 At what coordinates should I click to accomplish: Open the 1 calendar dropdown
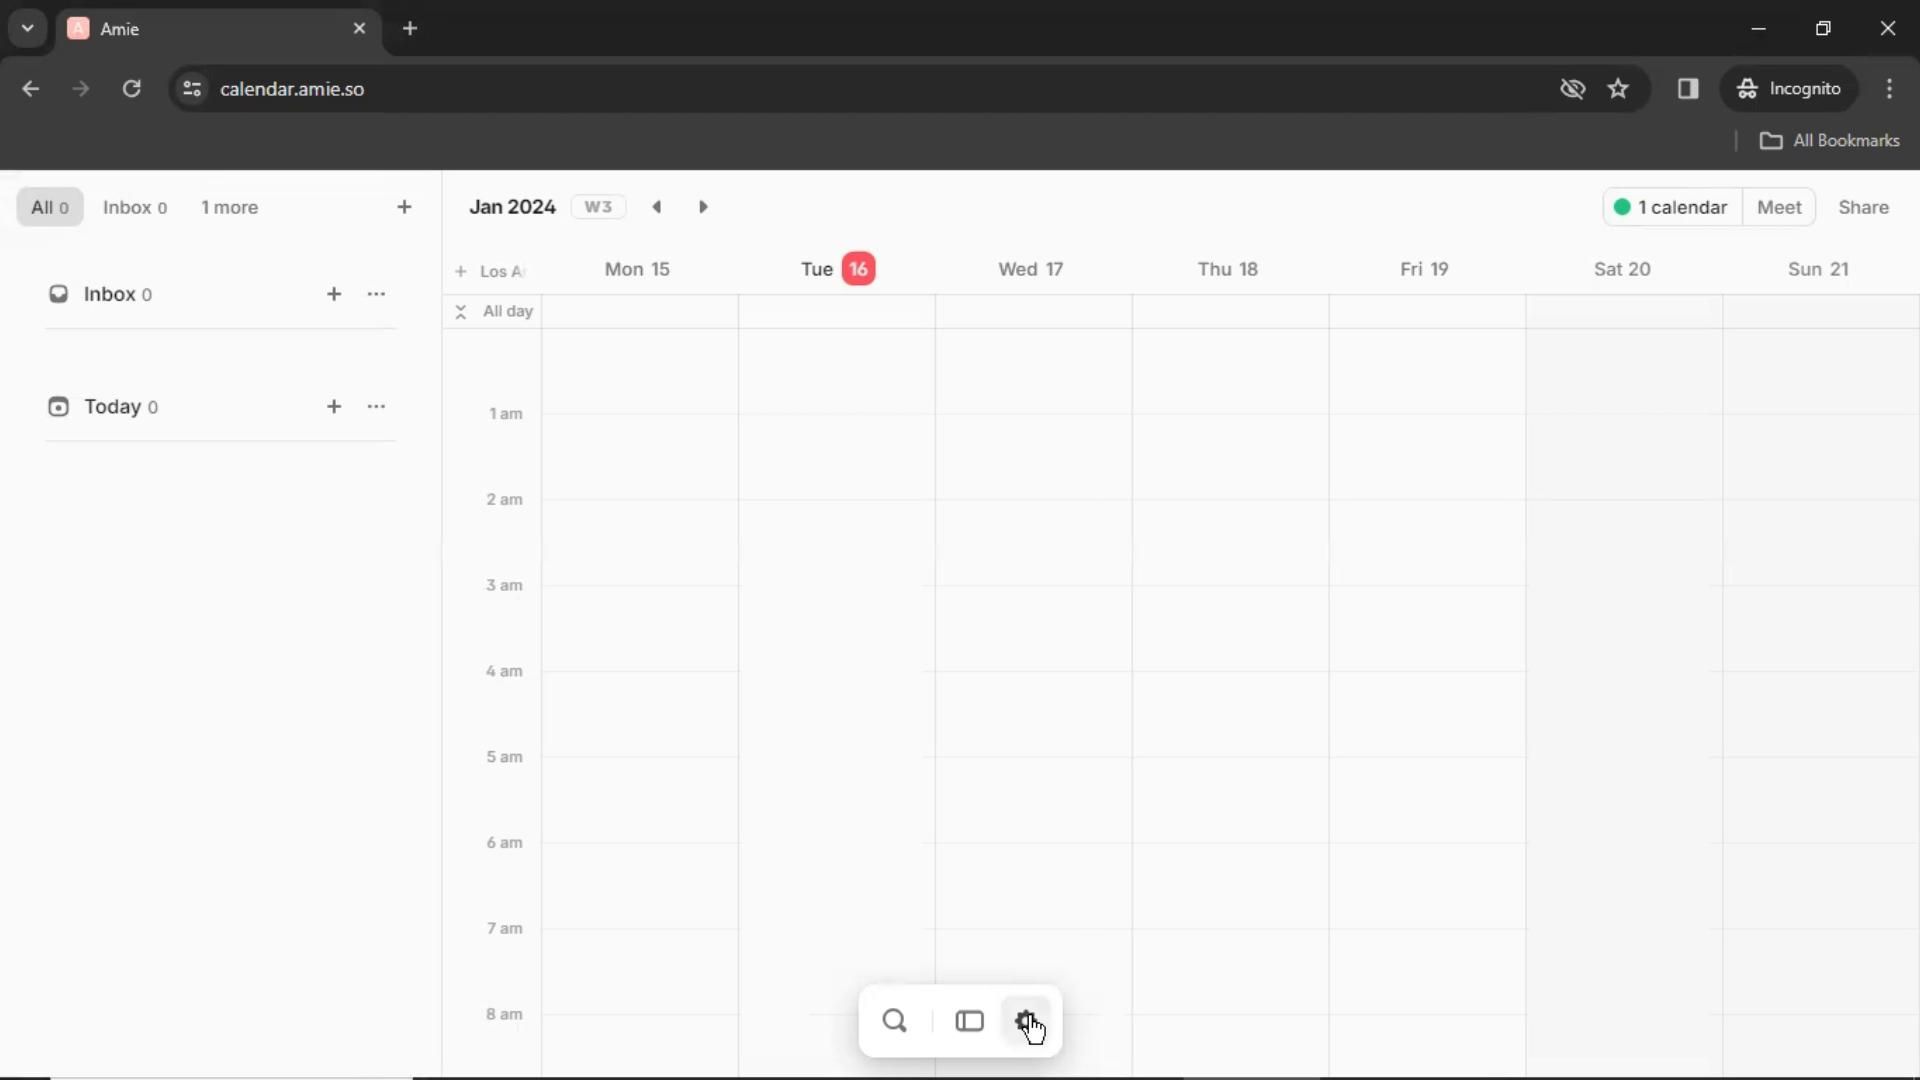(x=1682, y=207)
